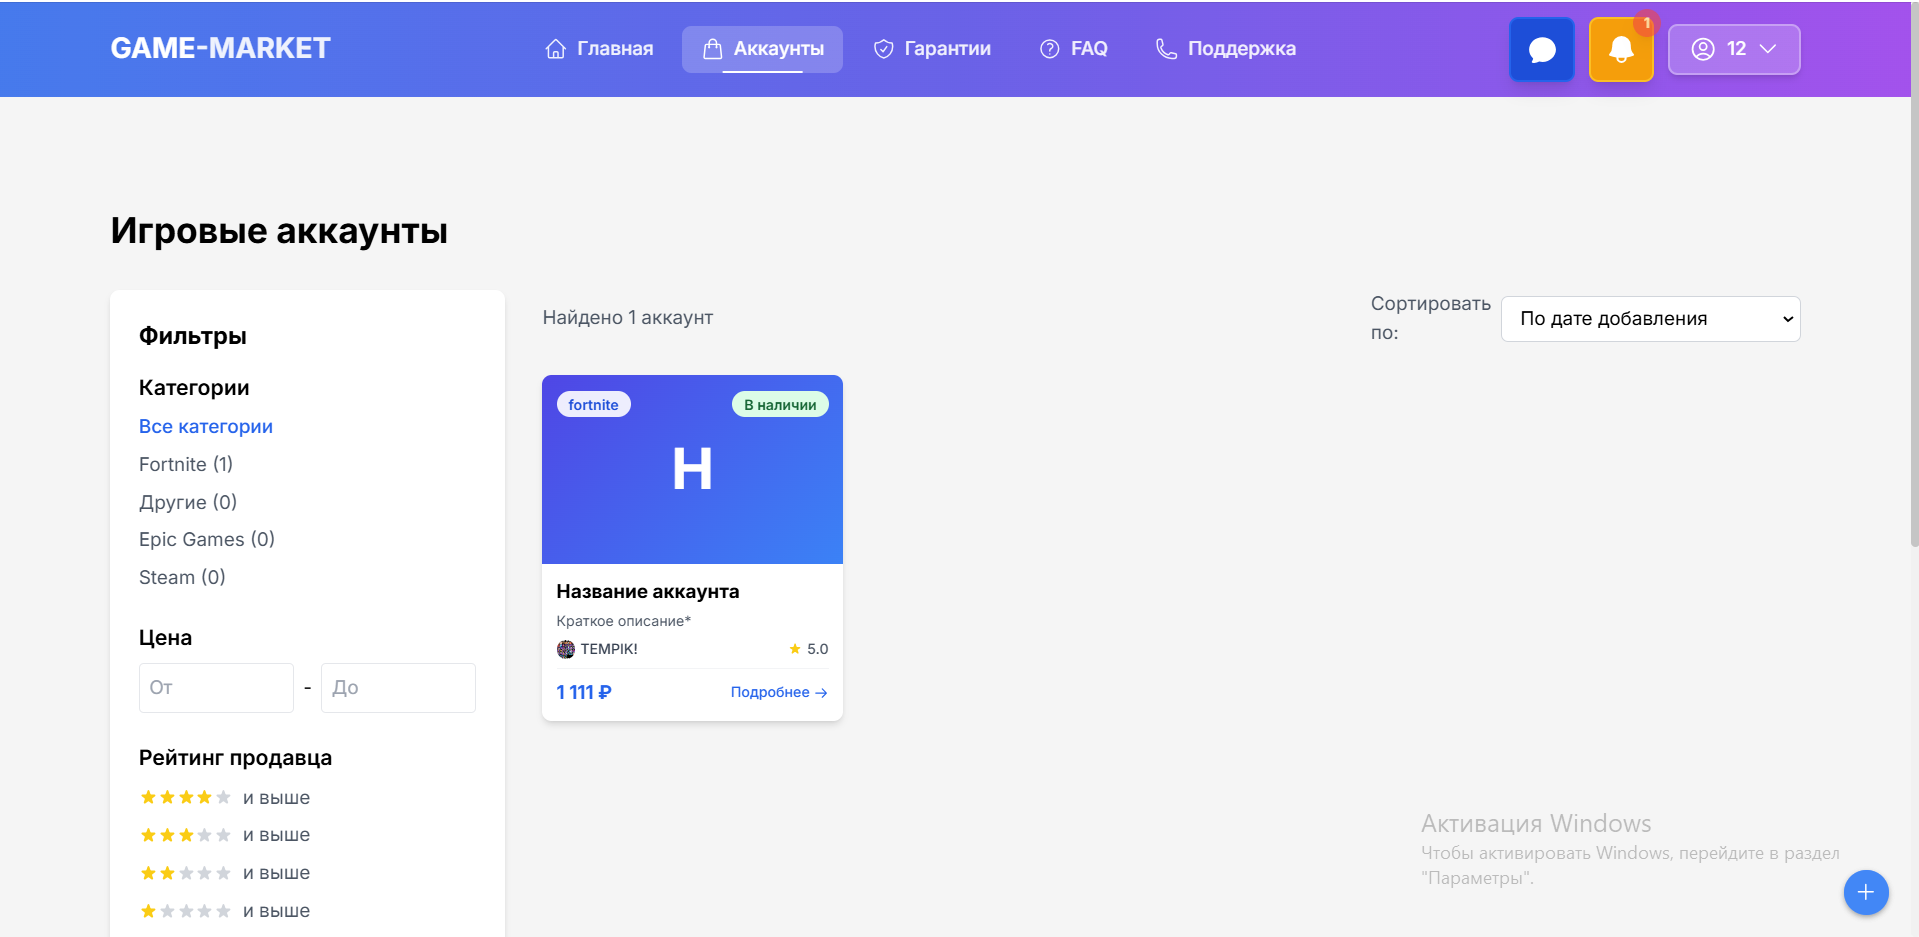The width and height of the screenshot is (1919, 937).
Task: Click the price 1 111 ₽
Action: click(584, 692)
